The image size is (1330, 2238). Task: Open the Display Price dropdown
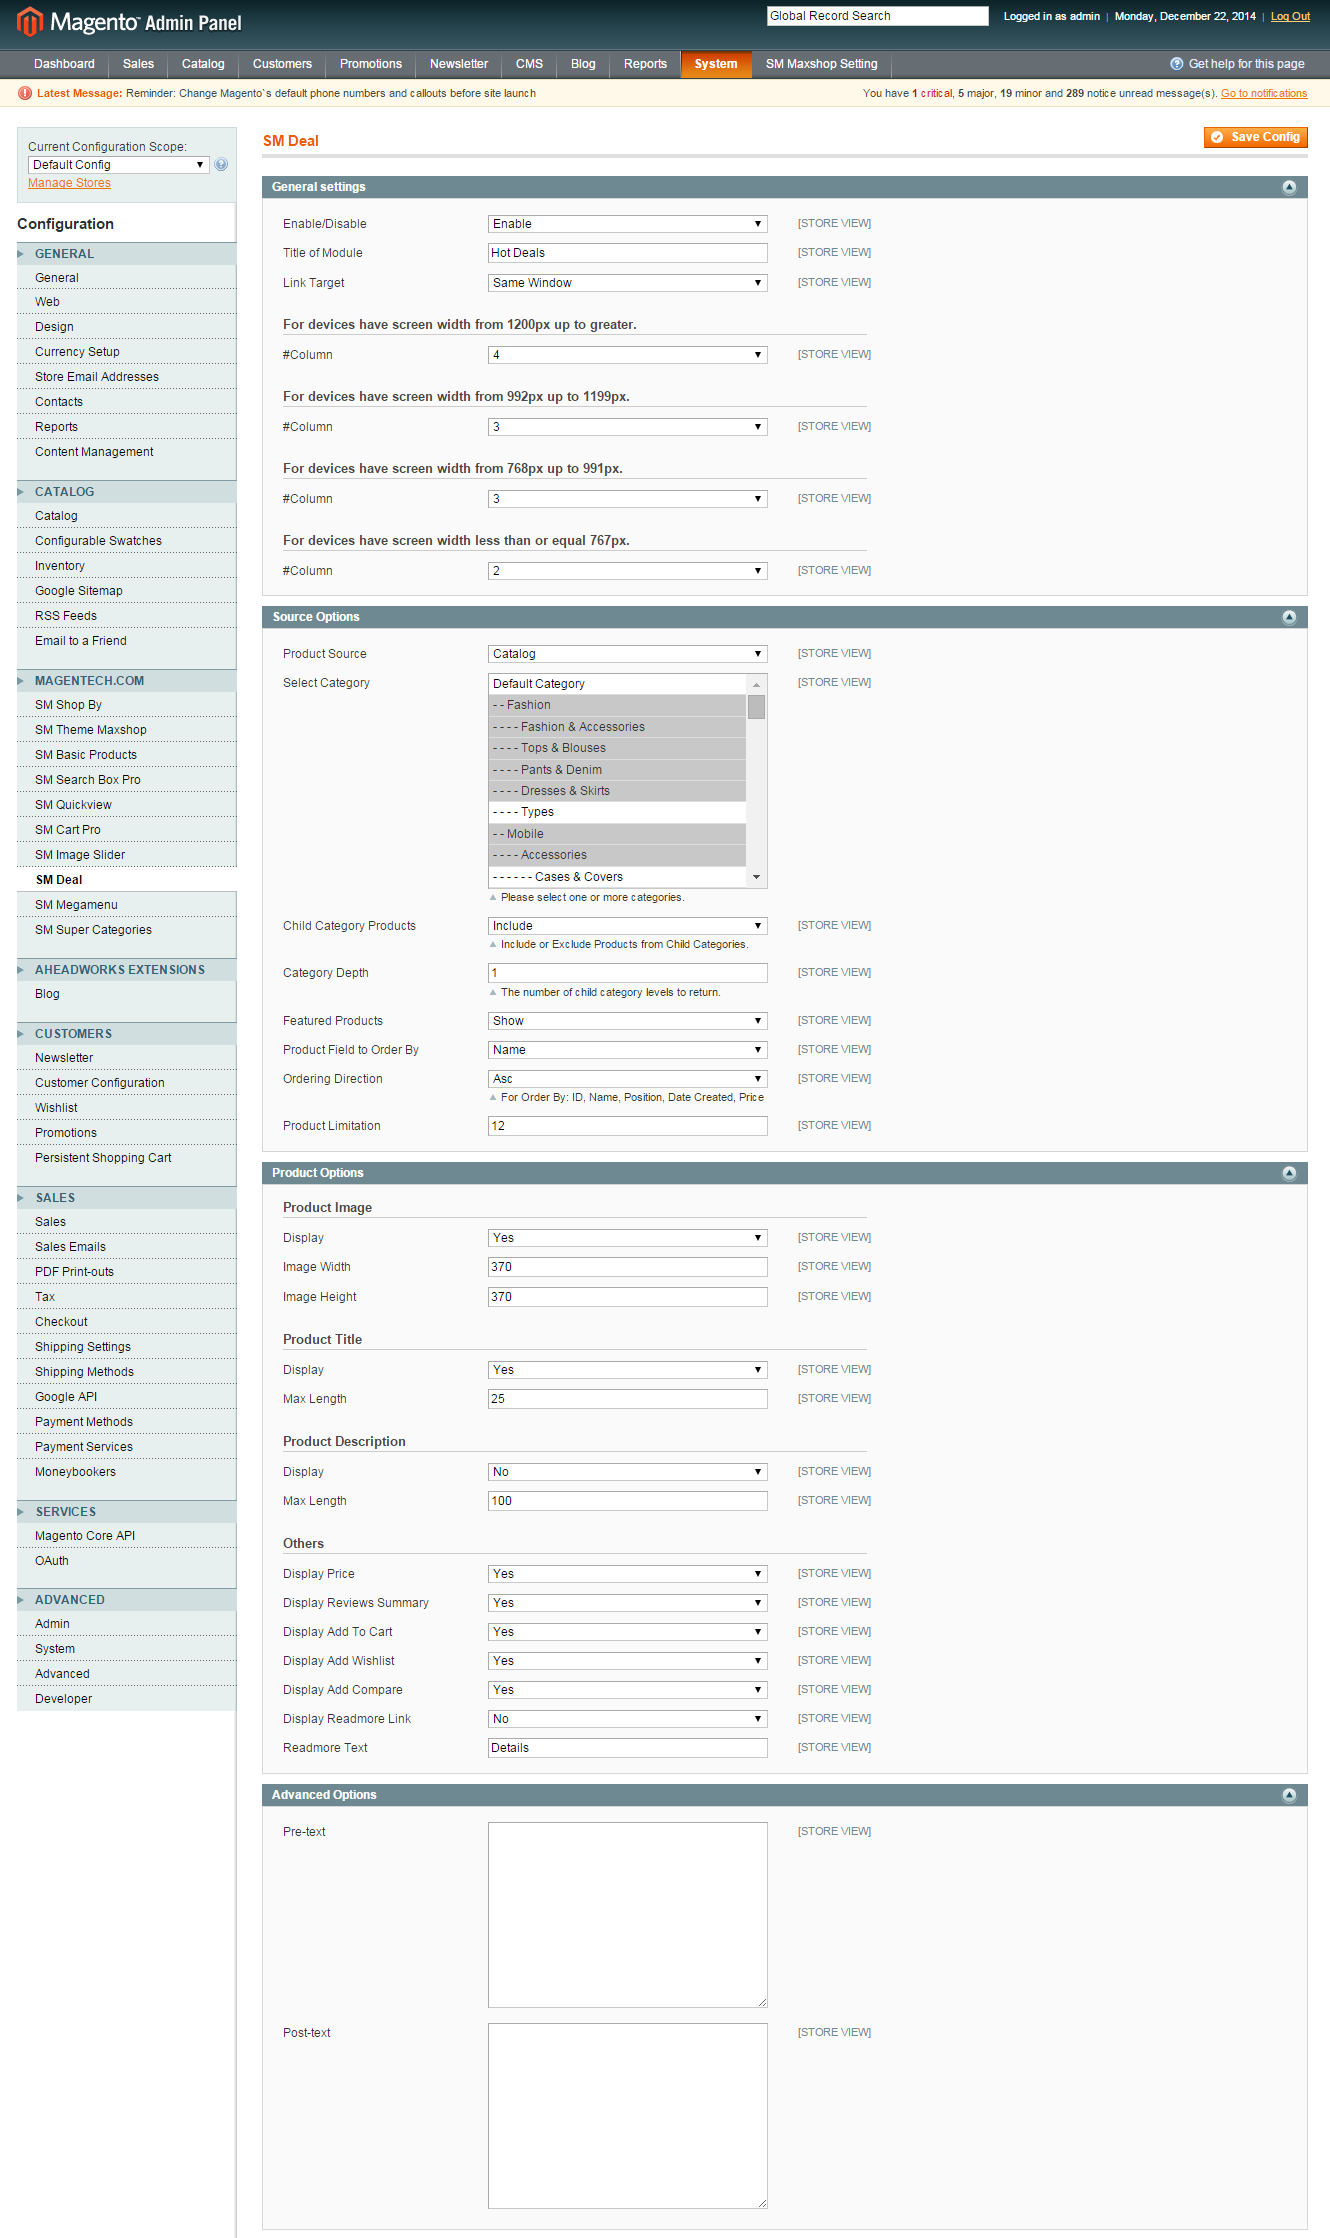point(628,1574)
